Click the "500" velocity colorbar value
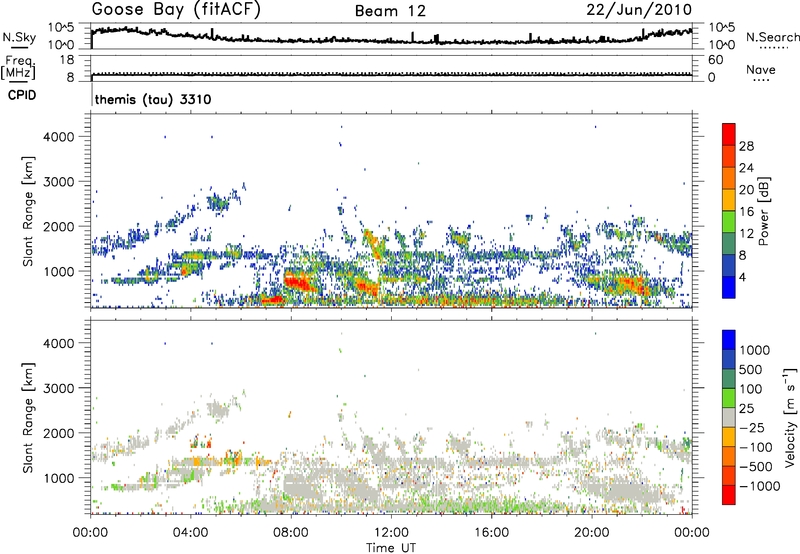This screenshot has width=800, height=554. (751, 370)
